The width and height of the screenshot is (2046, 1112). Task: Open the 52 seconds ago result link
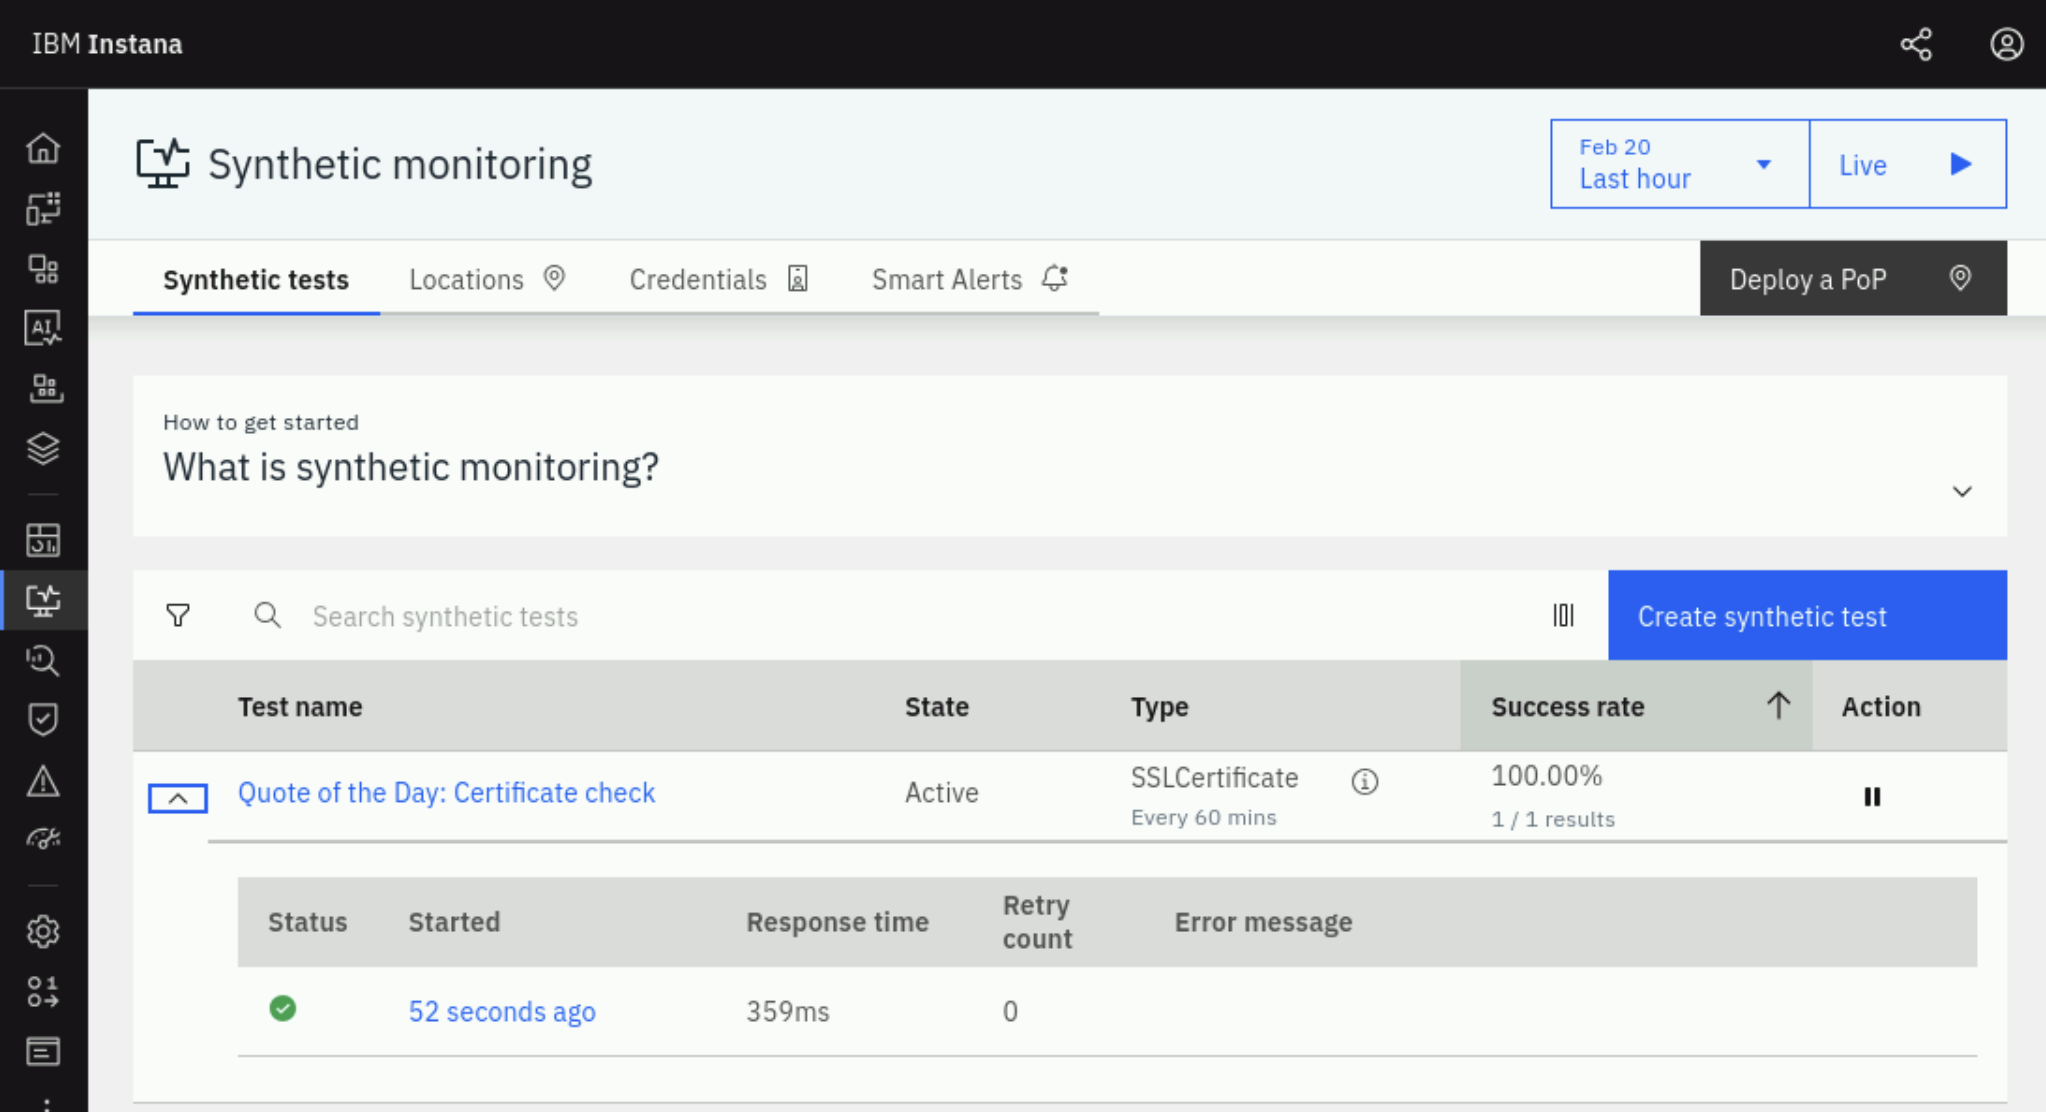point(502,1011)
